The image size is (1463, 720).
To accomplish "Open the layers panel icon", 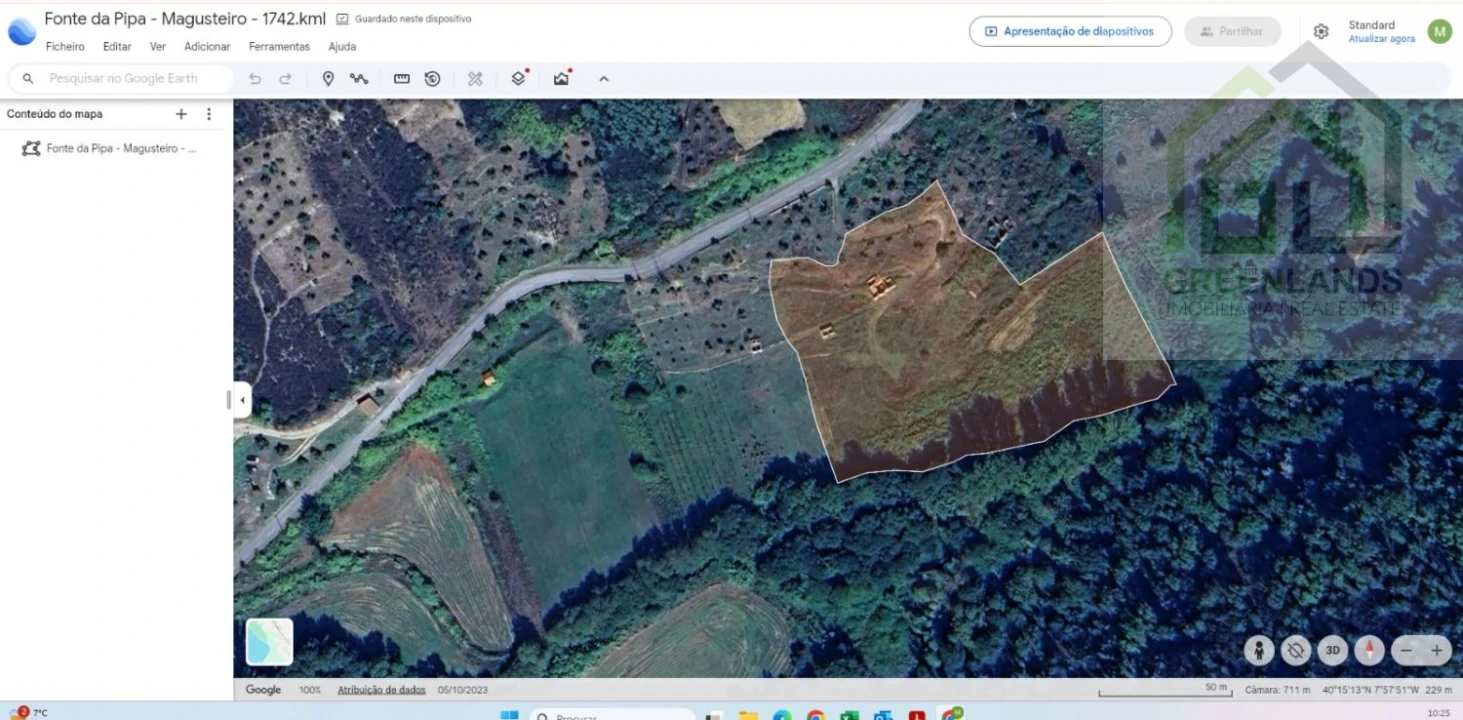I will coord(518,78).
